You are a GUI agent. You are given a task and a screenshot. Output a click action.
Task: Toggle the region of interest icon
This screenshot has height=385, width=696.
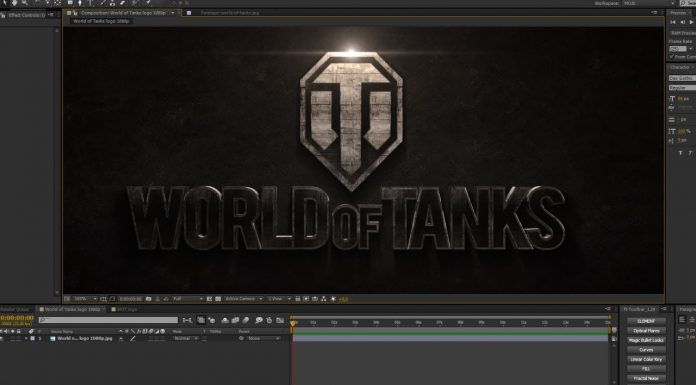click(209, 299)
